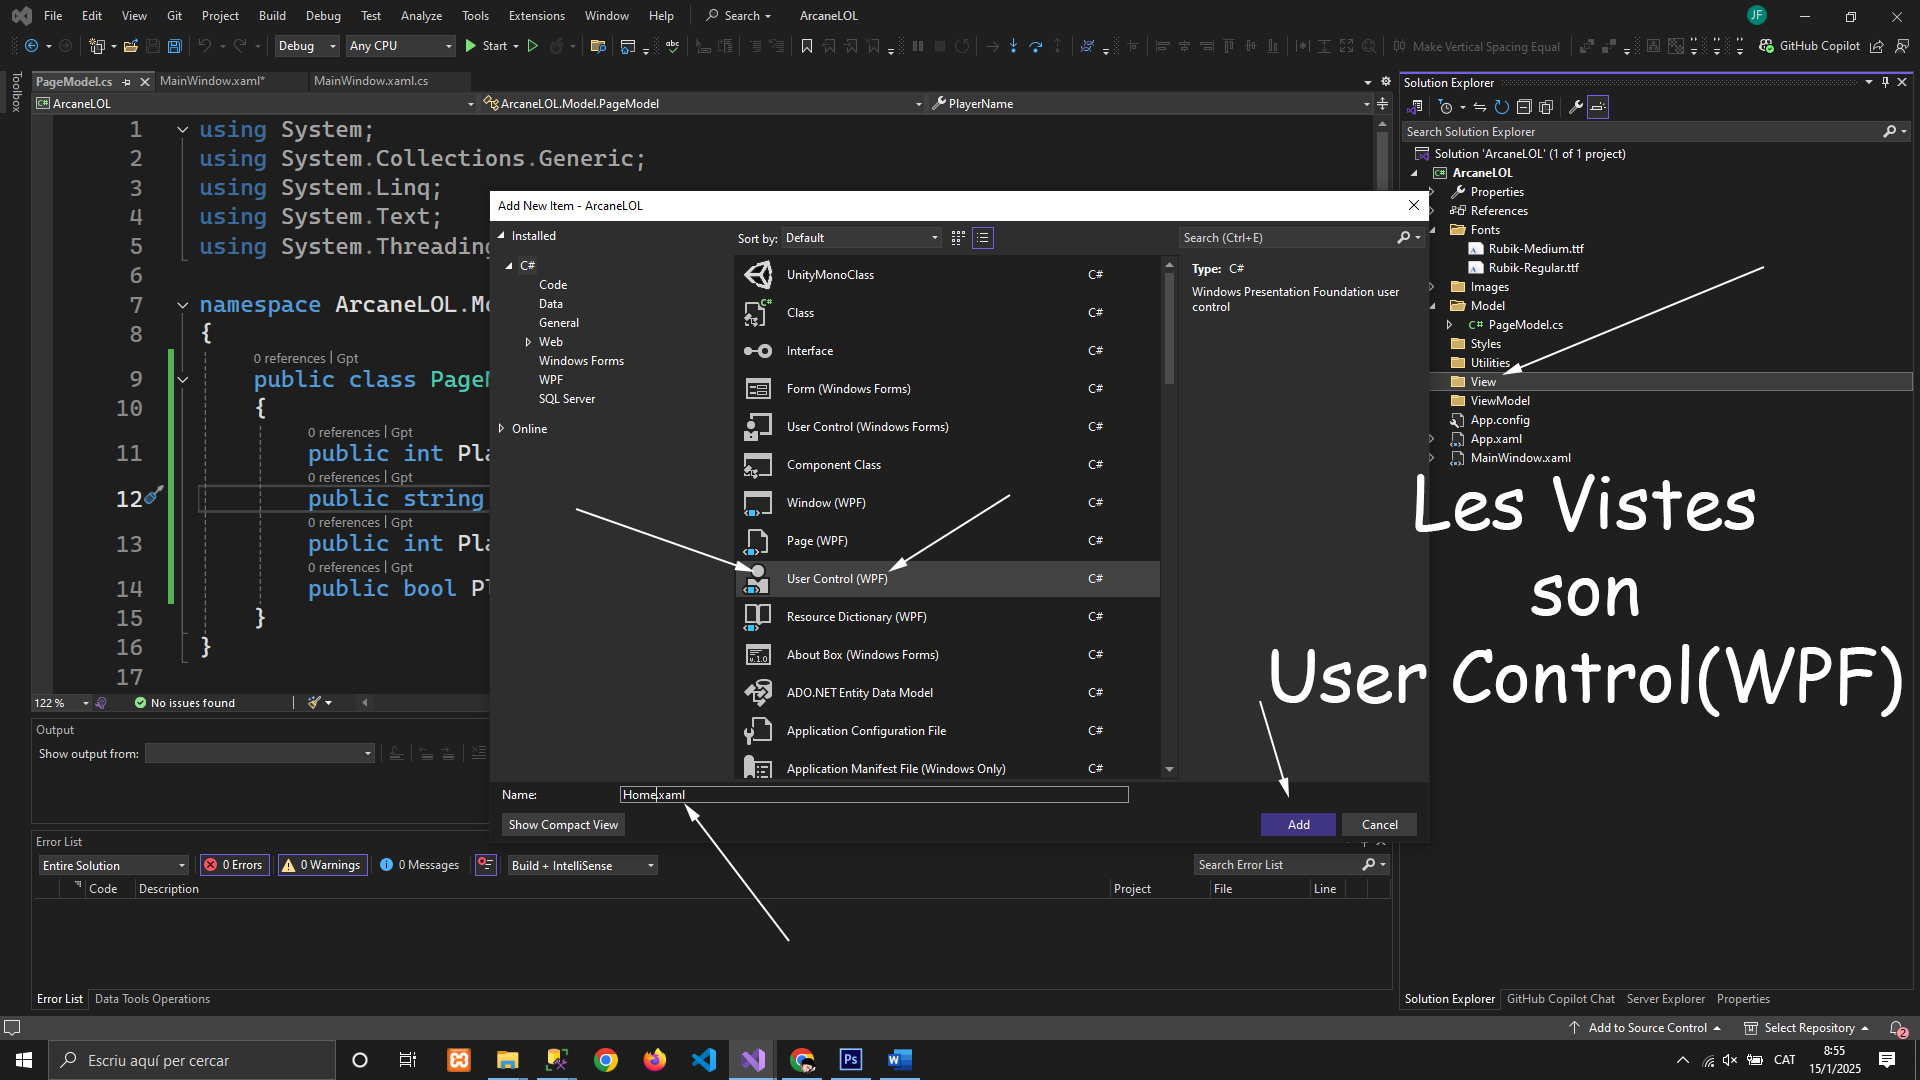Select the Page (WPF) template icon

(757, 541)
